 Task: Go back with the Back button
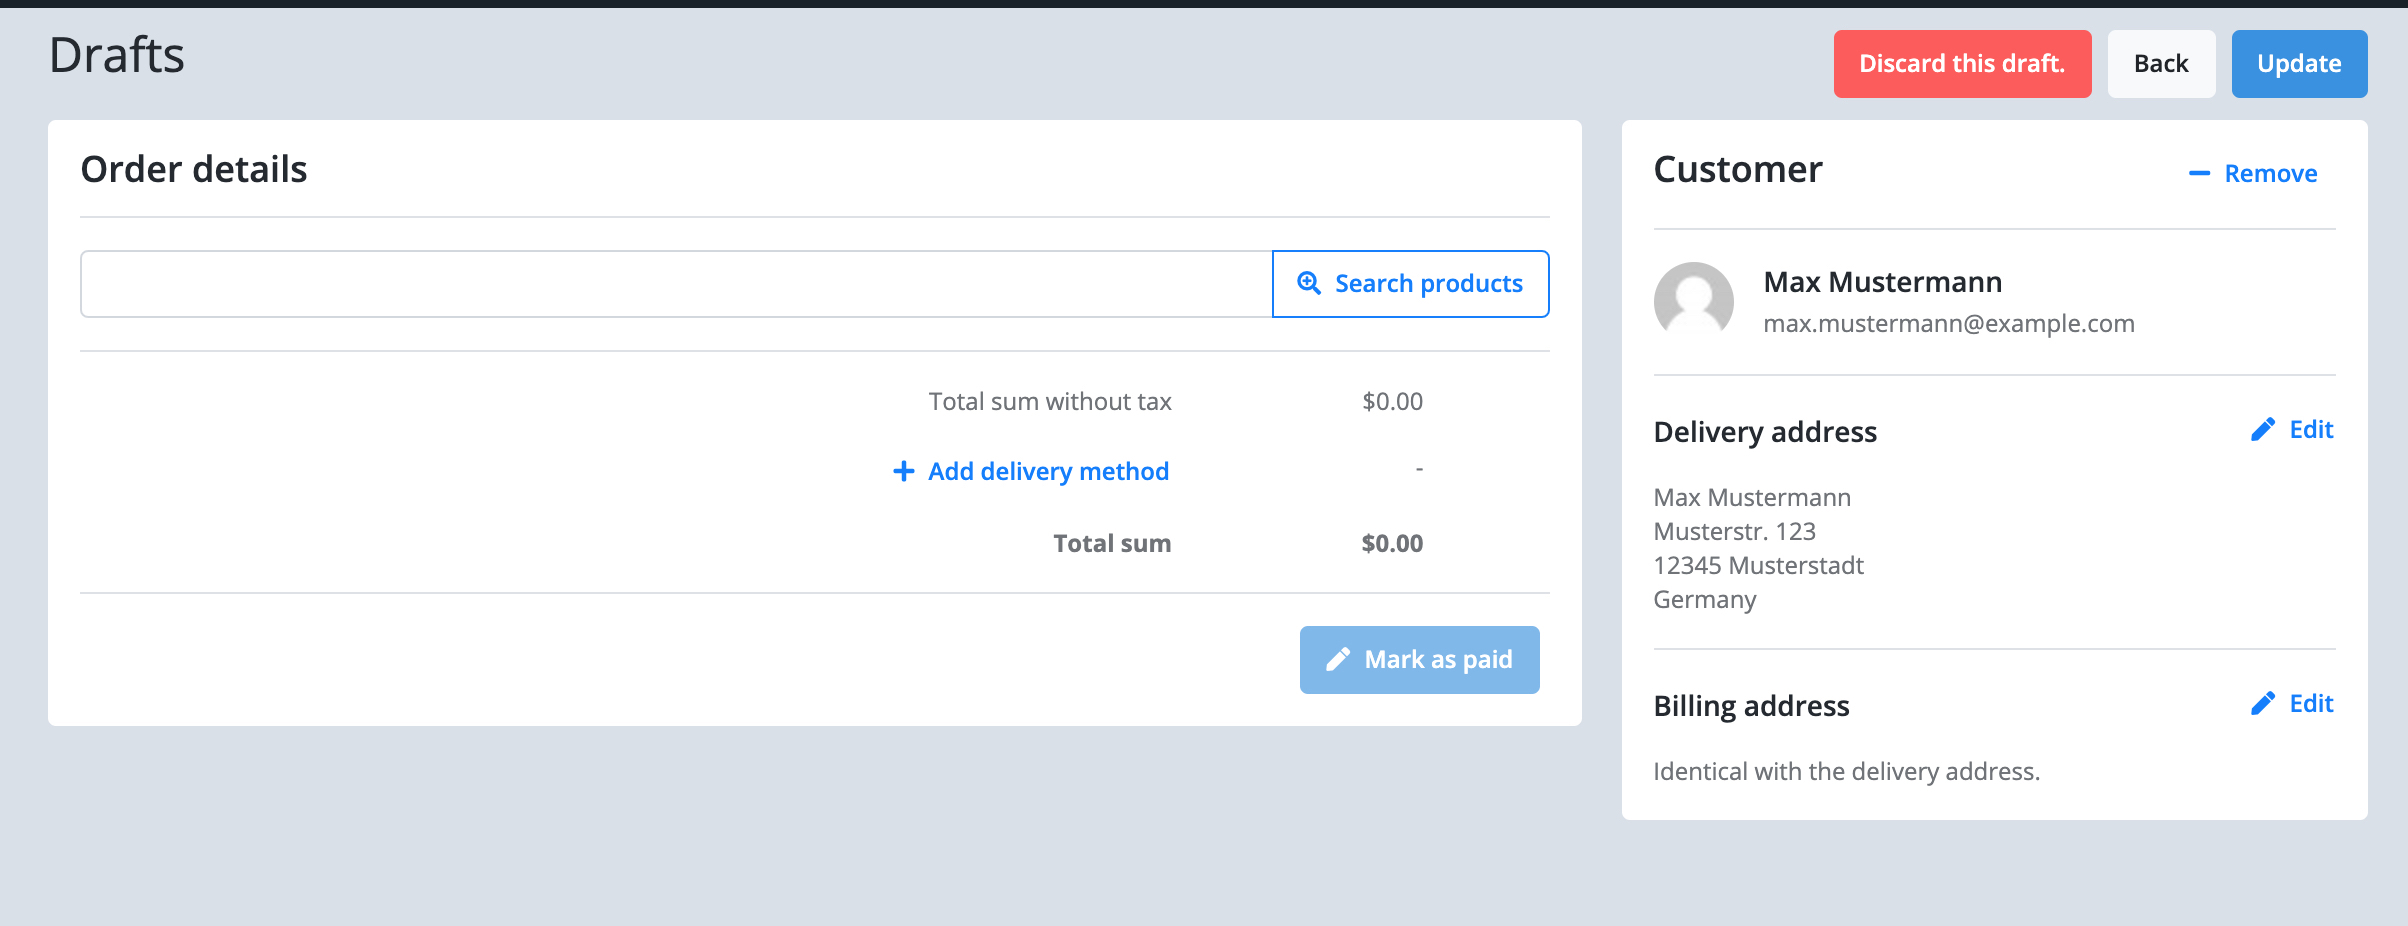(2161, 64)
